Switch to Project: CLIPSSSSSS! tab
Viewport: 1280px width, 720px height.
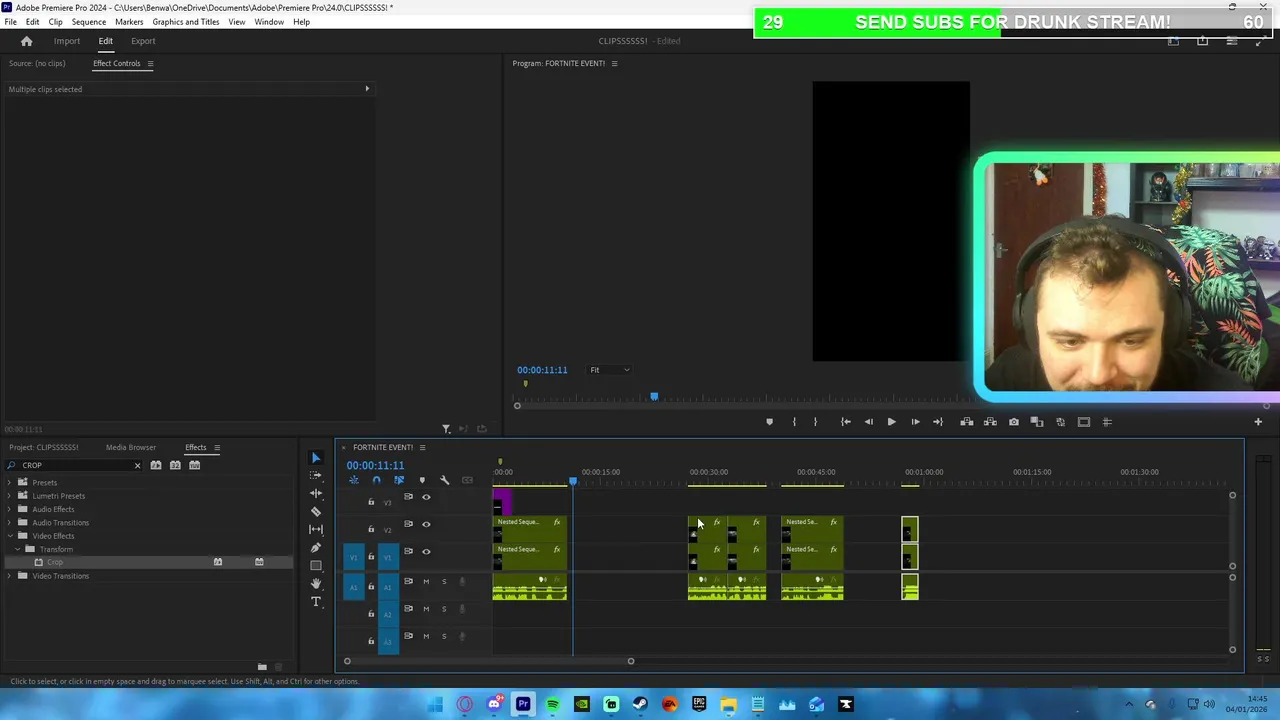click(x=44, y=448)
